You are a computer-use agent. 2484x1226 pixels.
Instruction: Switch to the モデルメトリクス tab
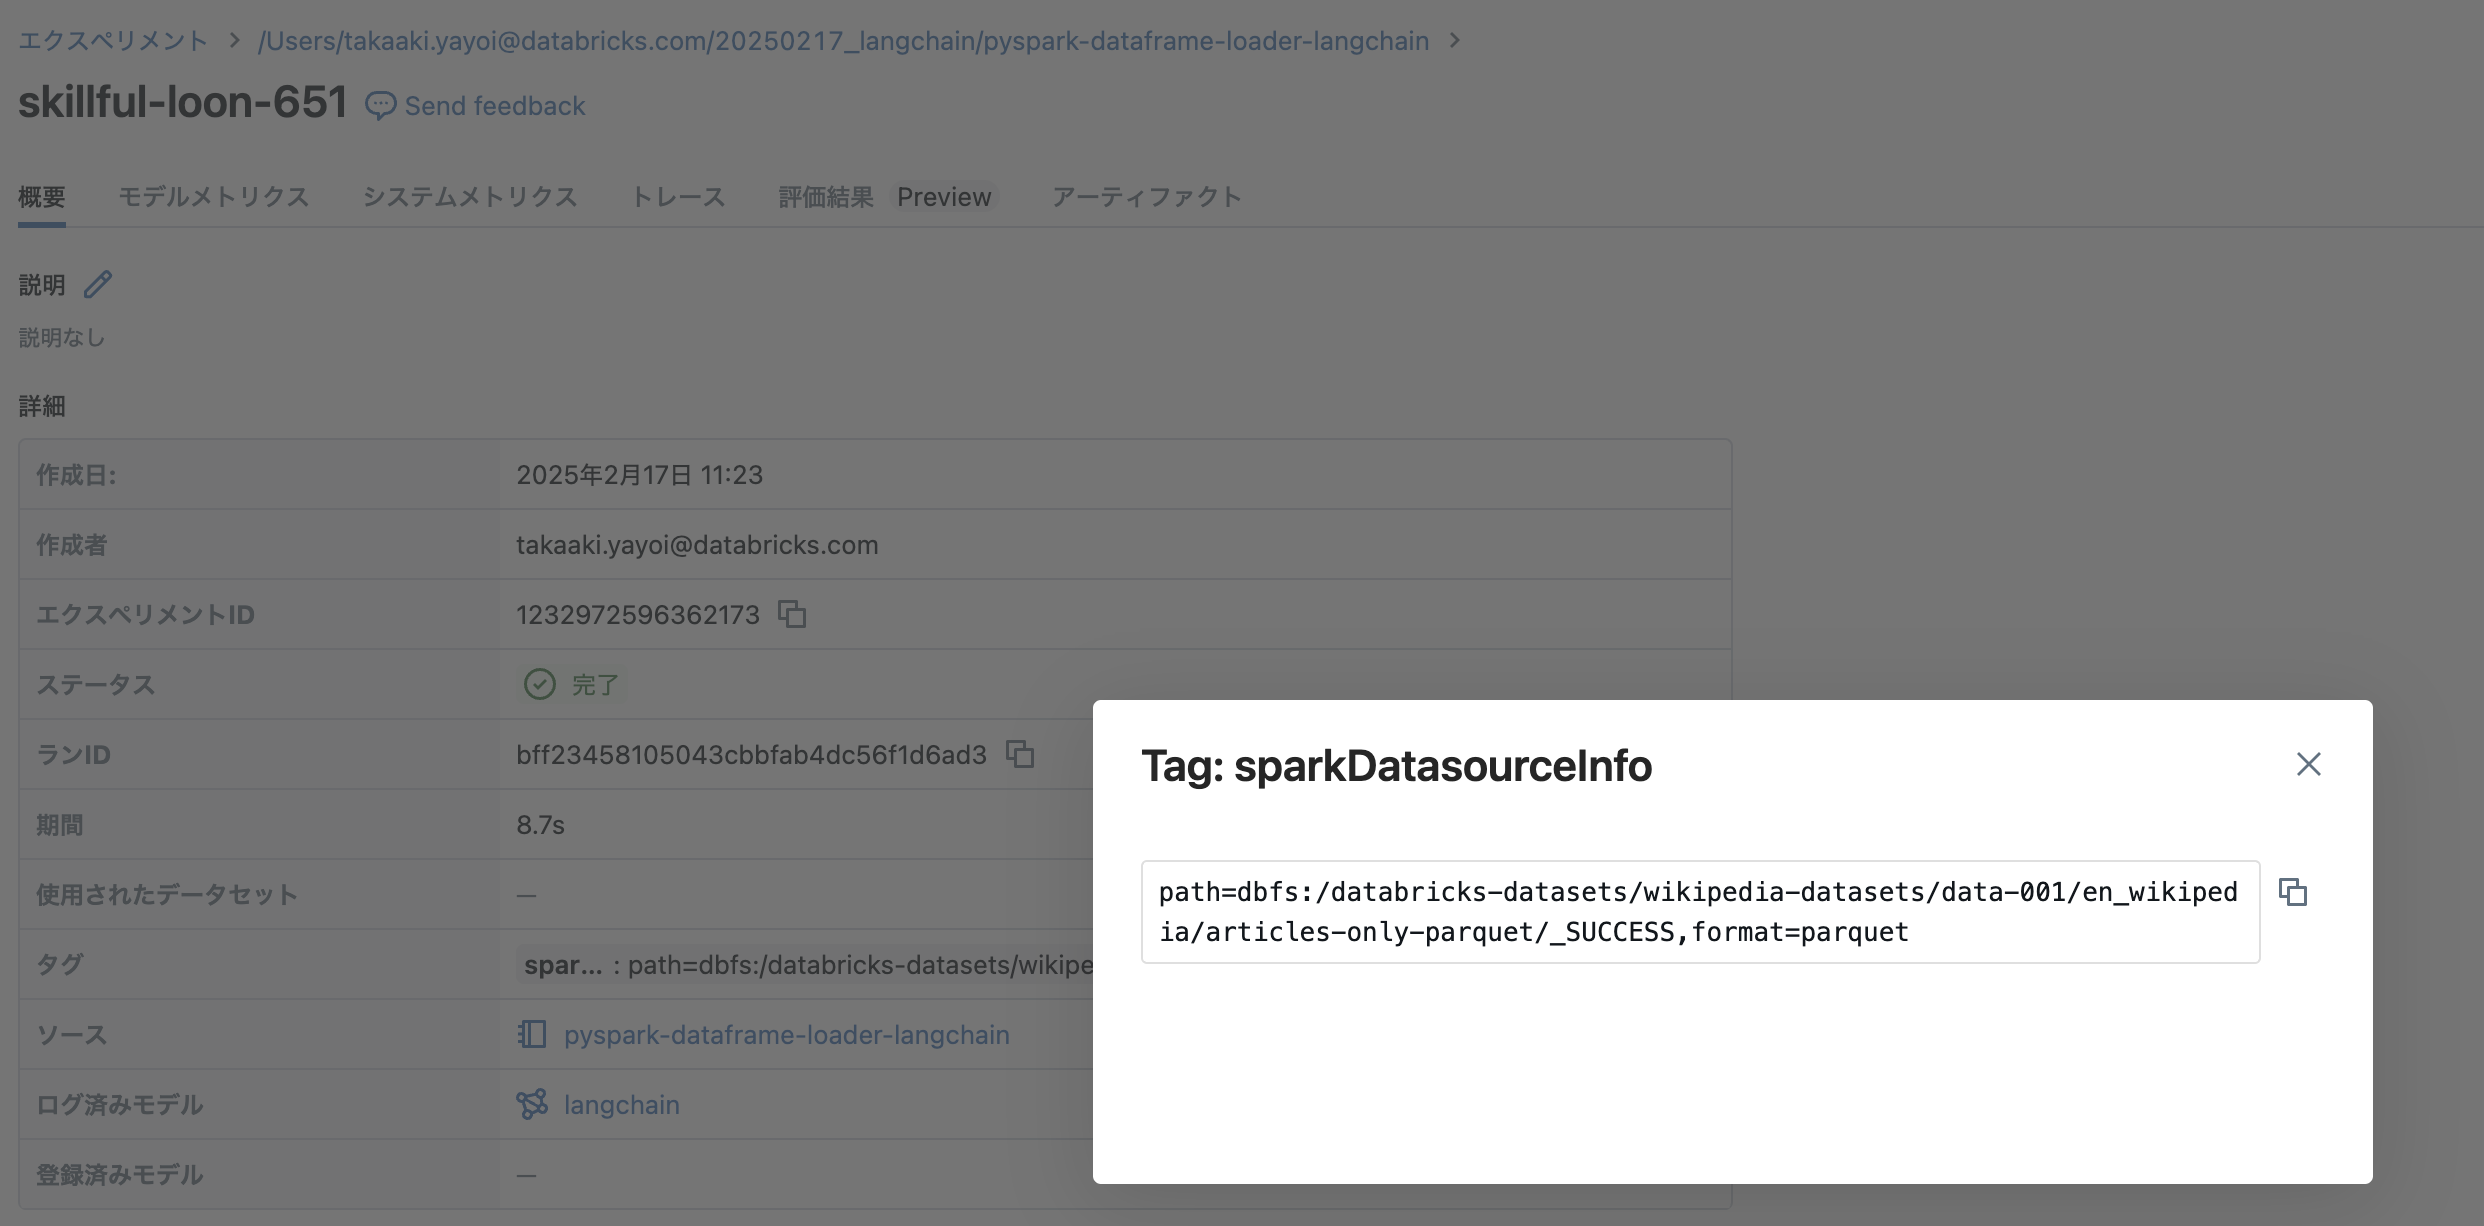coord(213,197)
